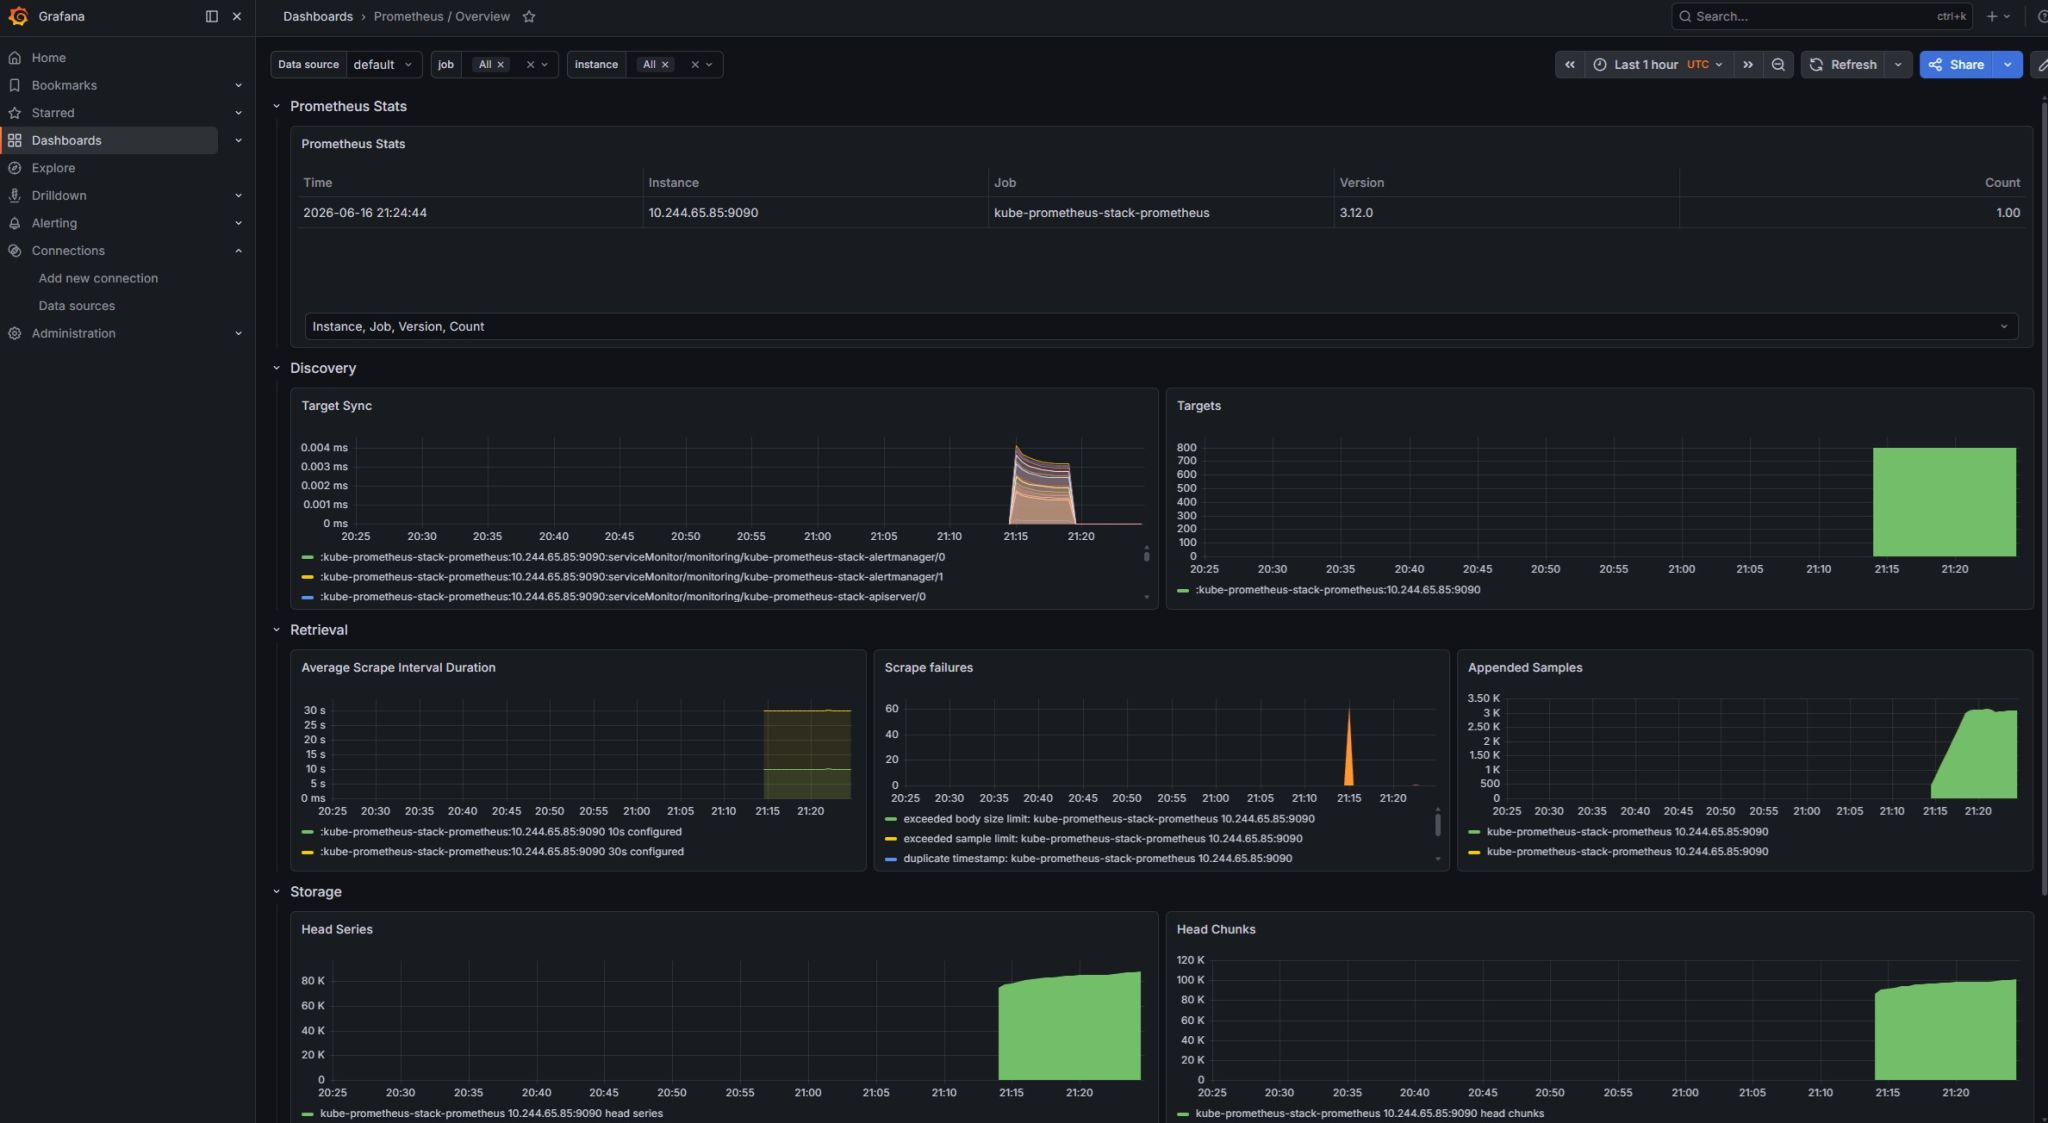Screen dimensions: 2048x1123
Task: Open Explore from the sidebar
Action: pyautogui.click(x=53, y=168)
